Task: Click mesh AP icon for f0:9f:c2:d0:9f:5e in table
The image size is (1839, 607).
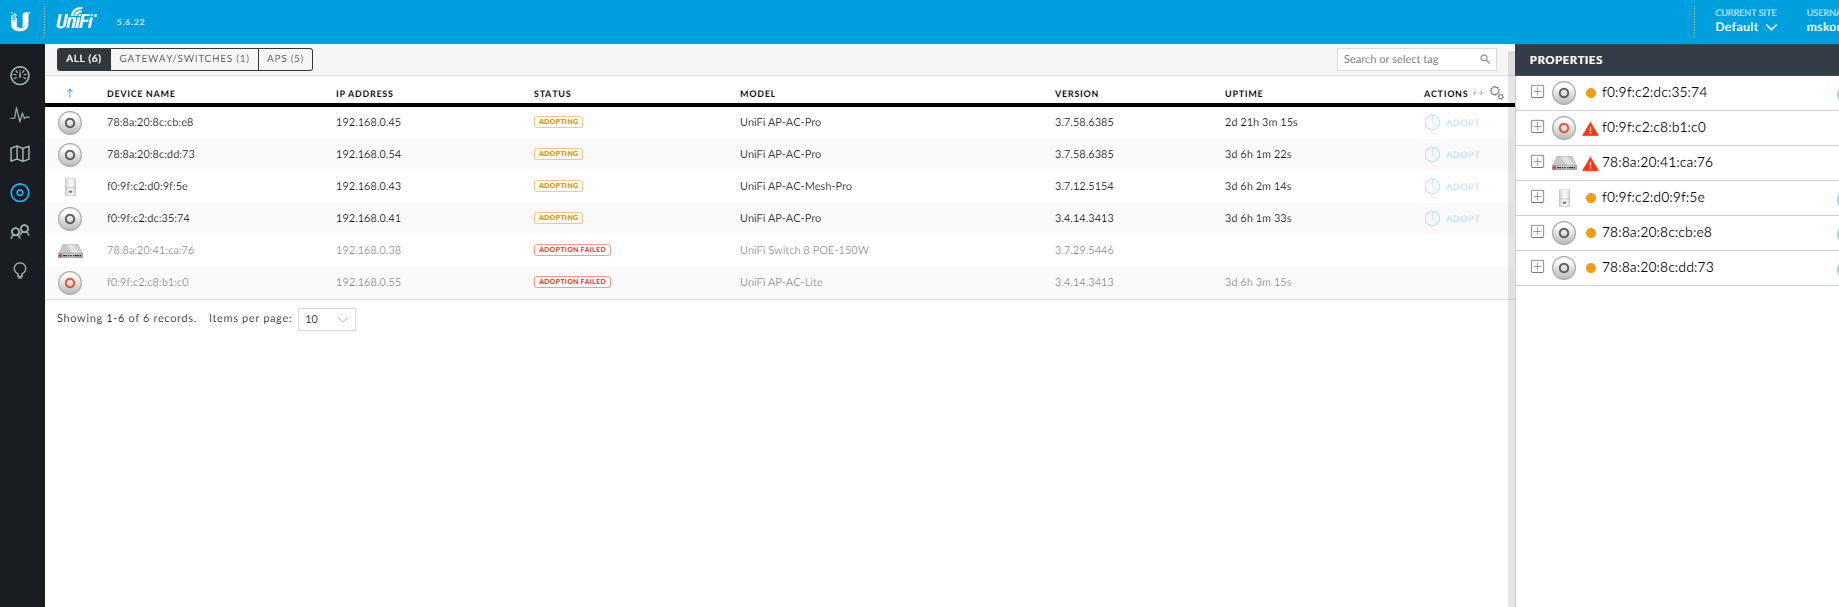Action: tap(70, 187)
